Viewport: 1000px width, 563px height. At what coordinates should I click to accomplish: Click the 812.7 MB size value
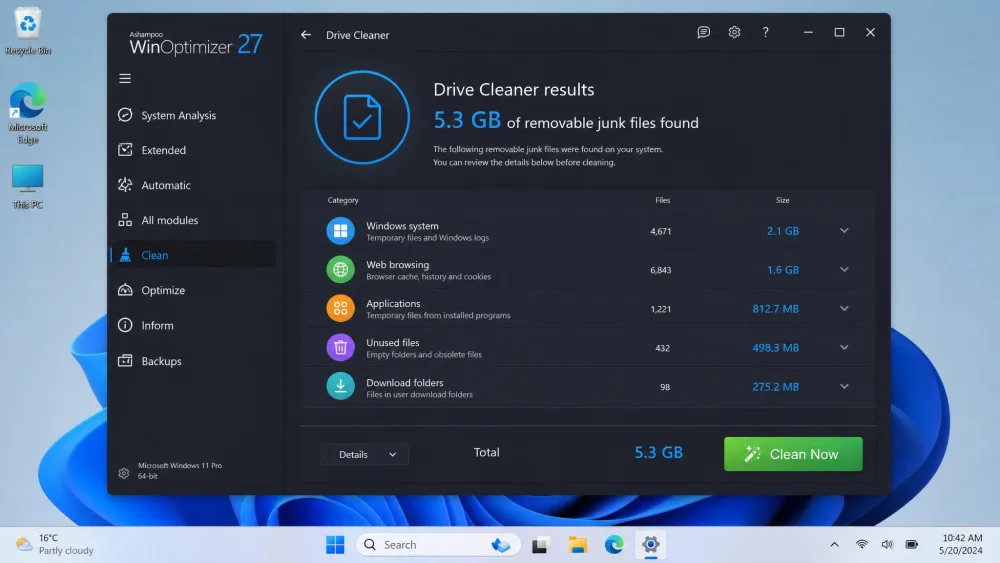coord(776,309)
